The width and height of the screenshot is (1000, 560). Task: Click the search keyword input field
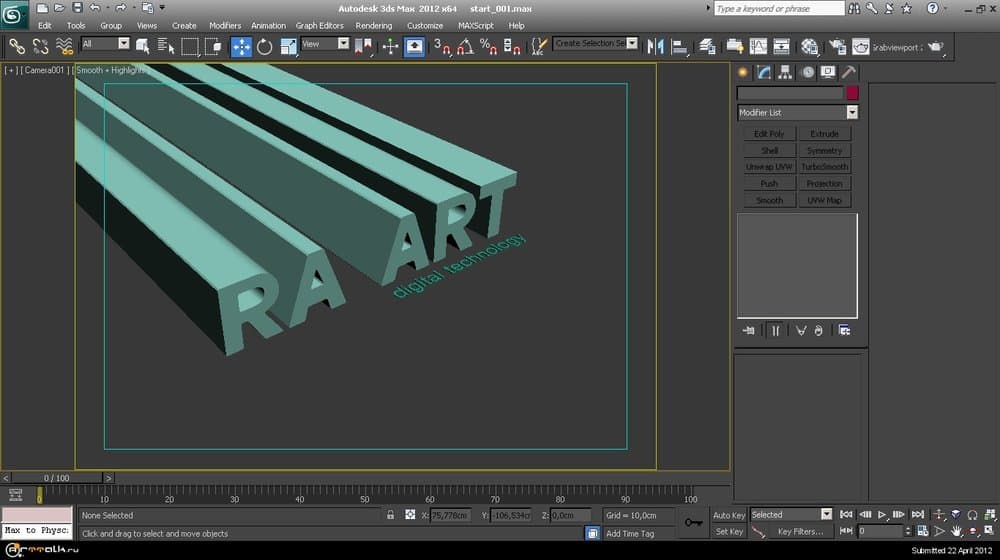(x=778, y=8)
